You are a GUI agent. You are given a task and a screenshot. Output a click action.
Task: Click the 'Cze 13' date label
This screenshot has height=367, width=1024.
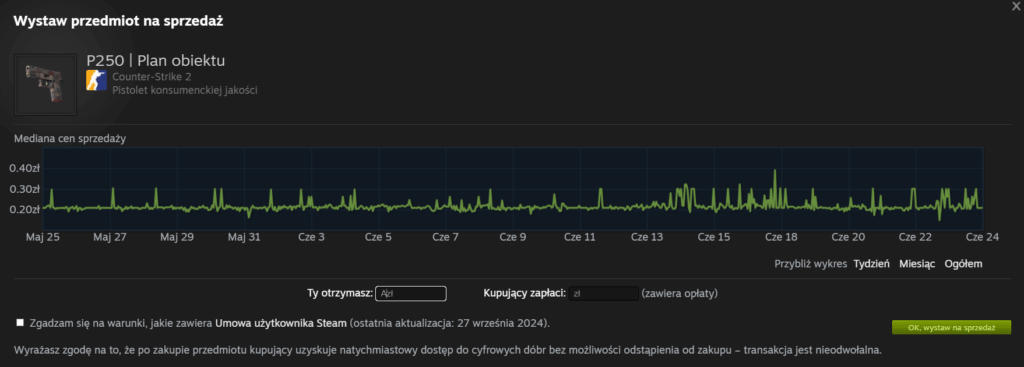[647, 237]
